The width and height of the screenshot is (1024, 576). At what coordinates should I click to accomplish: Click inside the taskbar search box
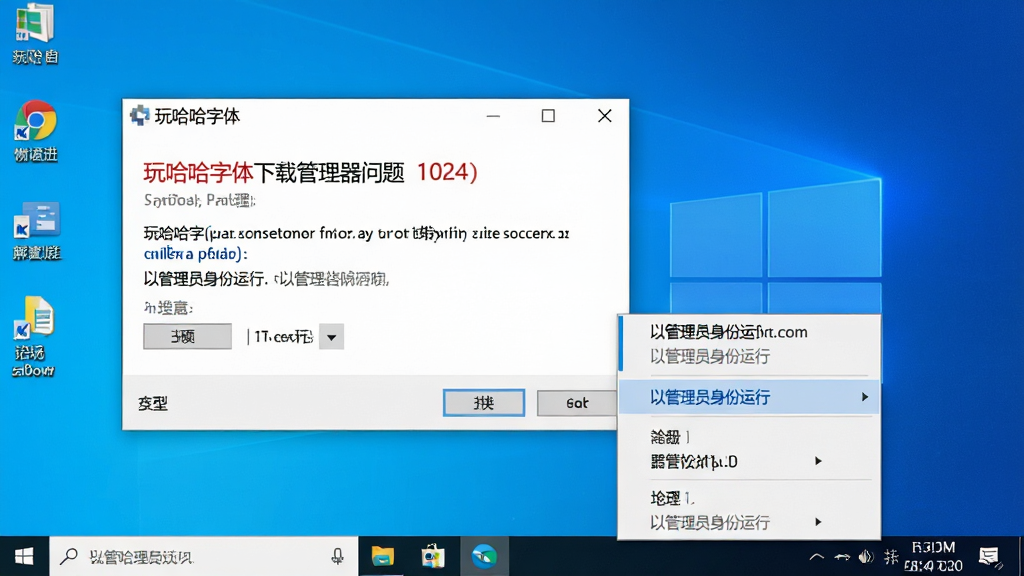click(x=204, y=556)
